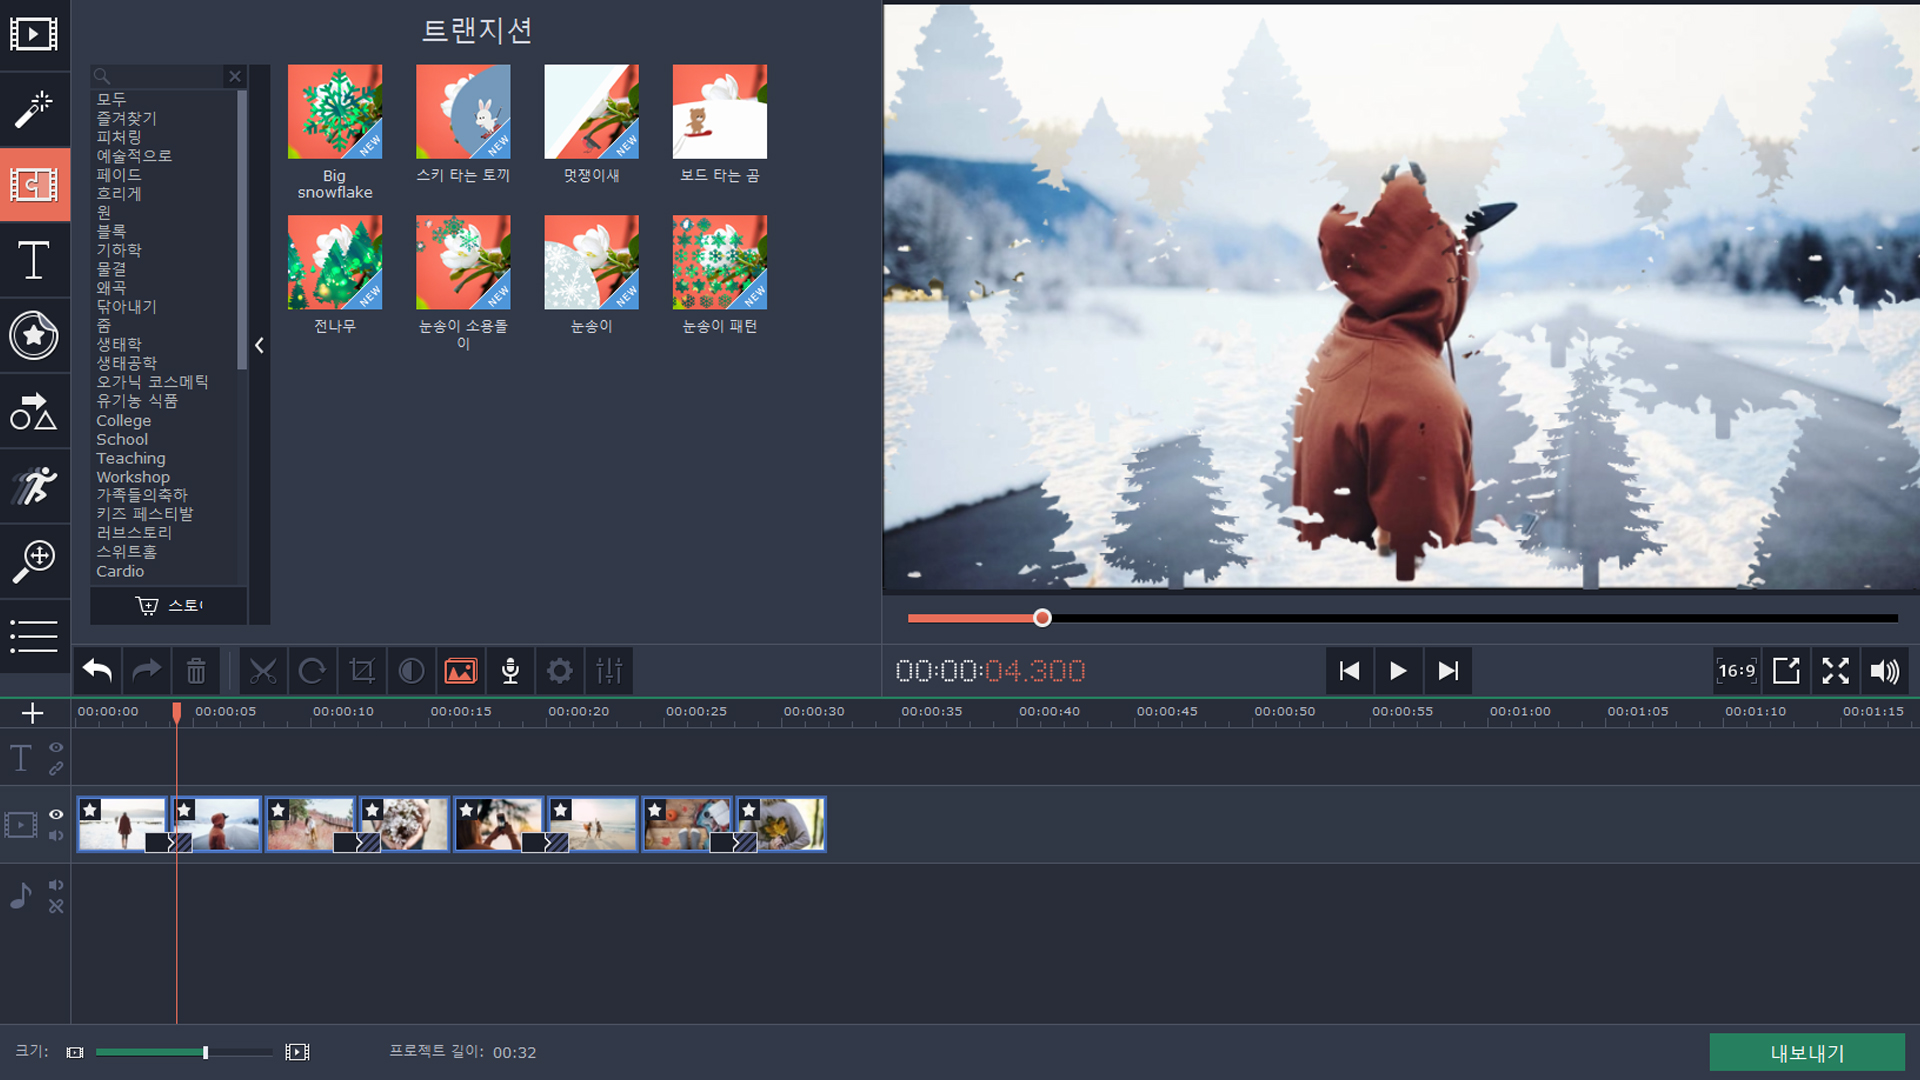Hide the video track with its eye toggle
Viewport: 1920px width, 1080px height.
[x=56, y=815]
